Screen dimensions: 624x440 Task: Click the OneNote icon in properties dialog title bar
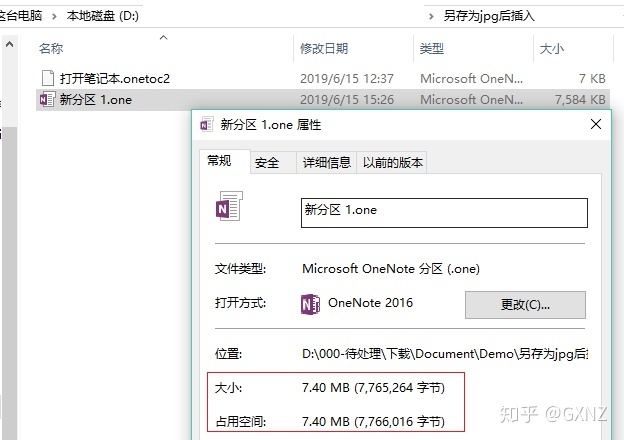pyautogui.click(x=207, y=125)
